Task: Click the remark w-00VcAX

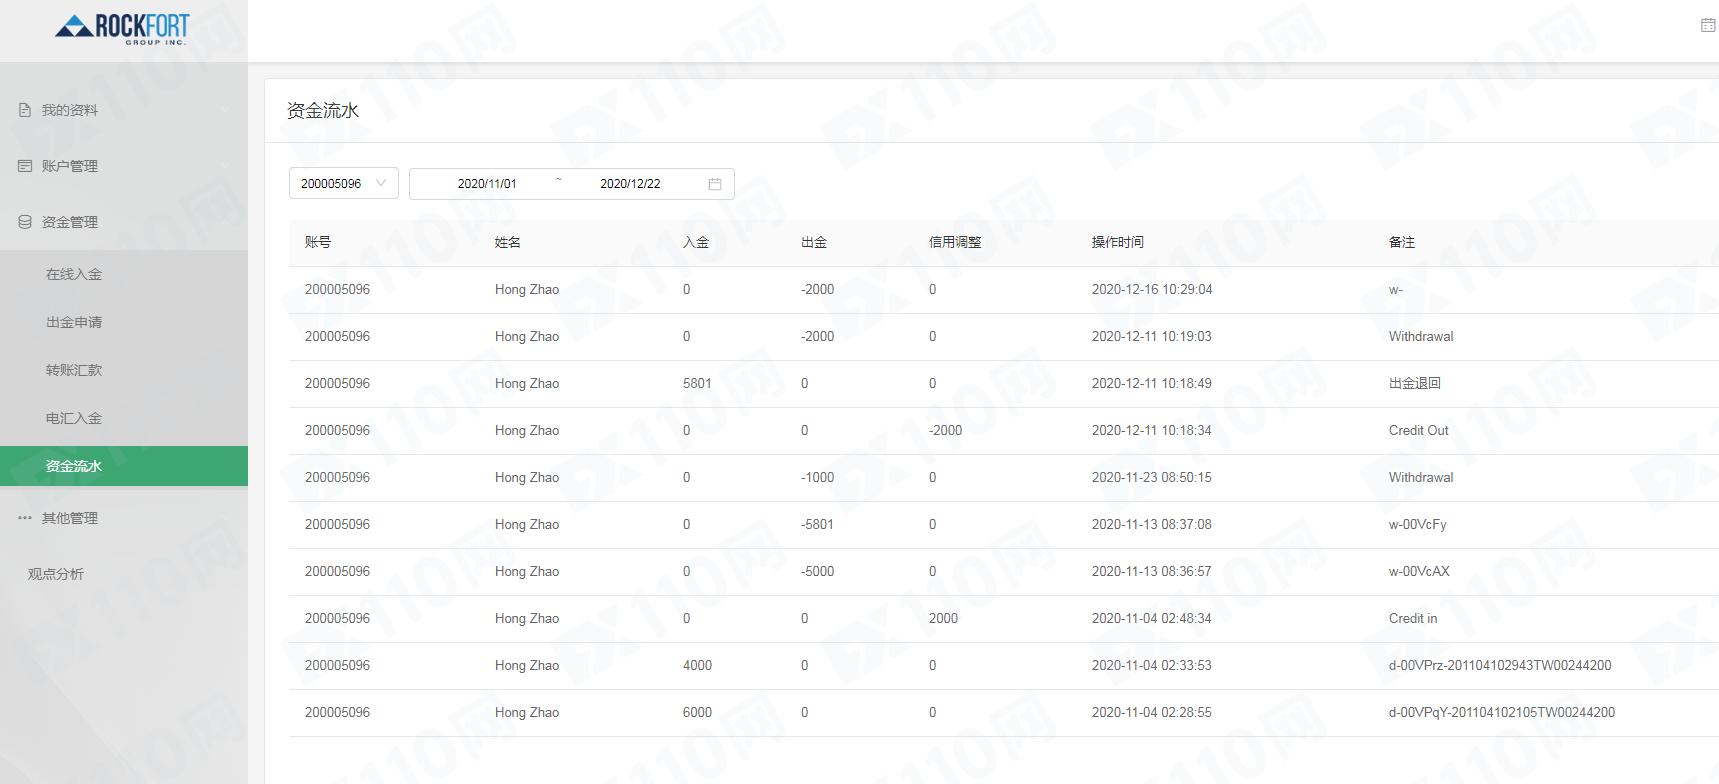Action: pos(1419,572)
